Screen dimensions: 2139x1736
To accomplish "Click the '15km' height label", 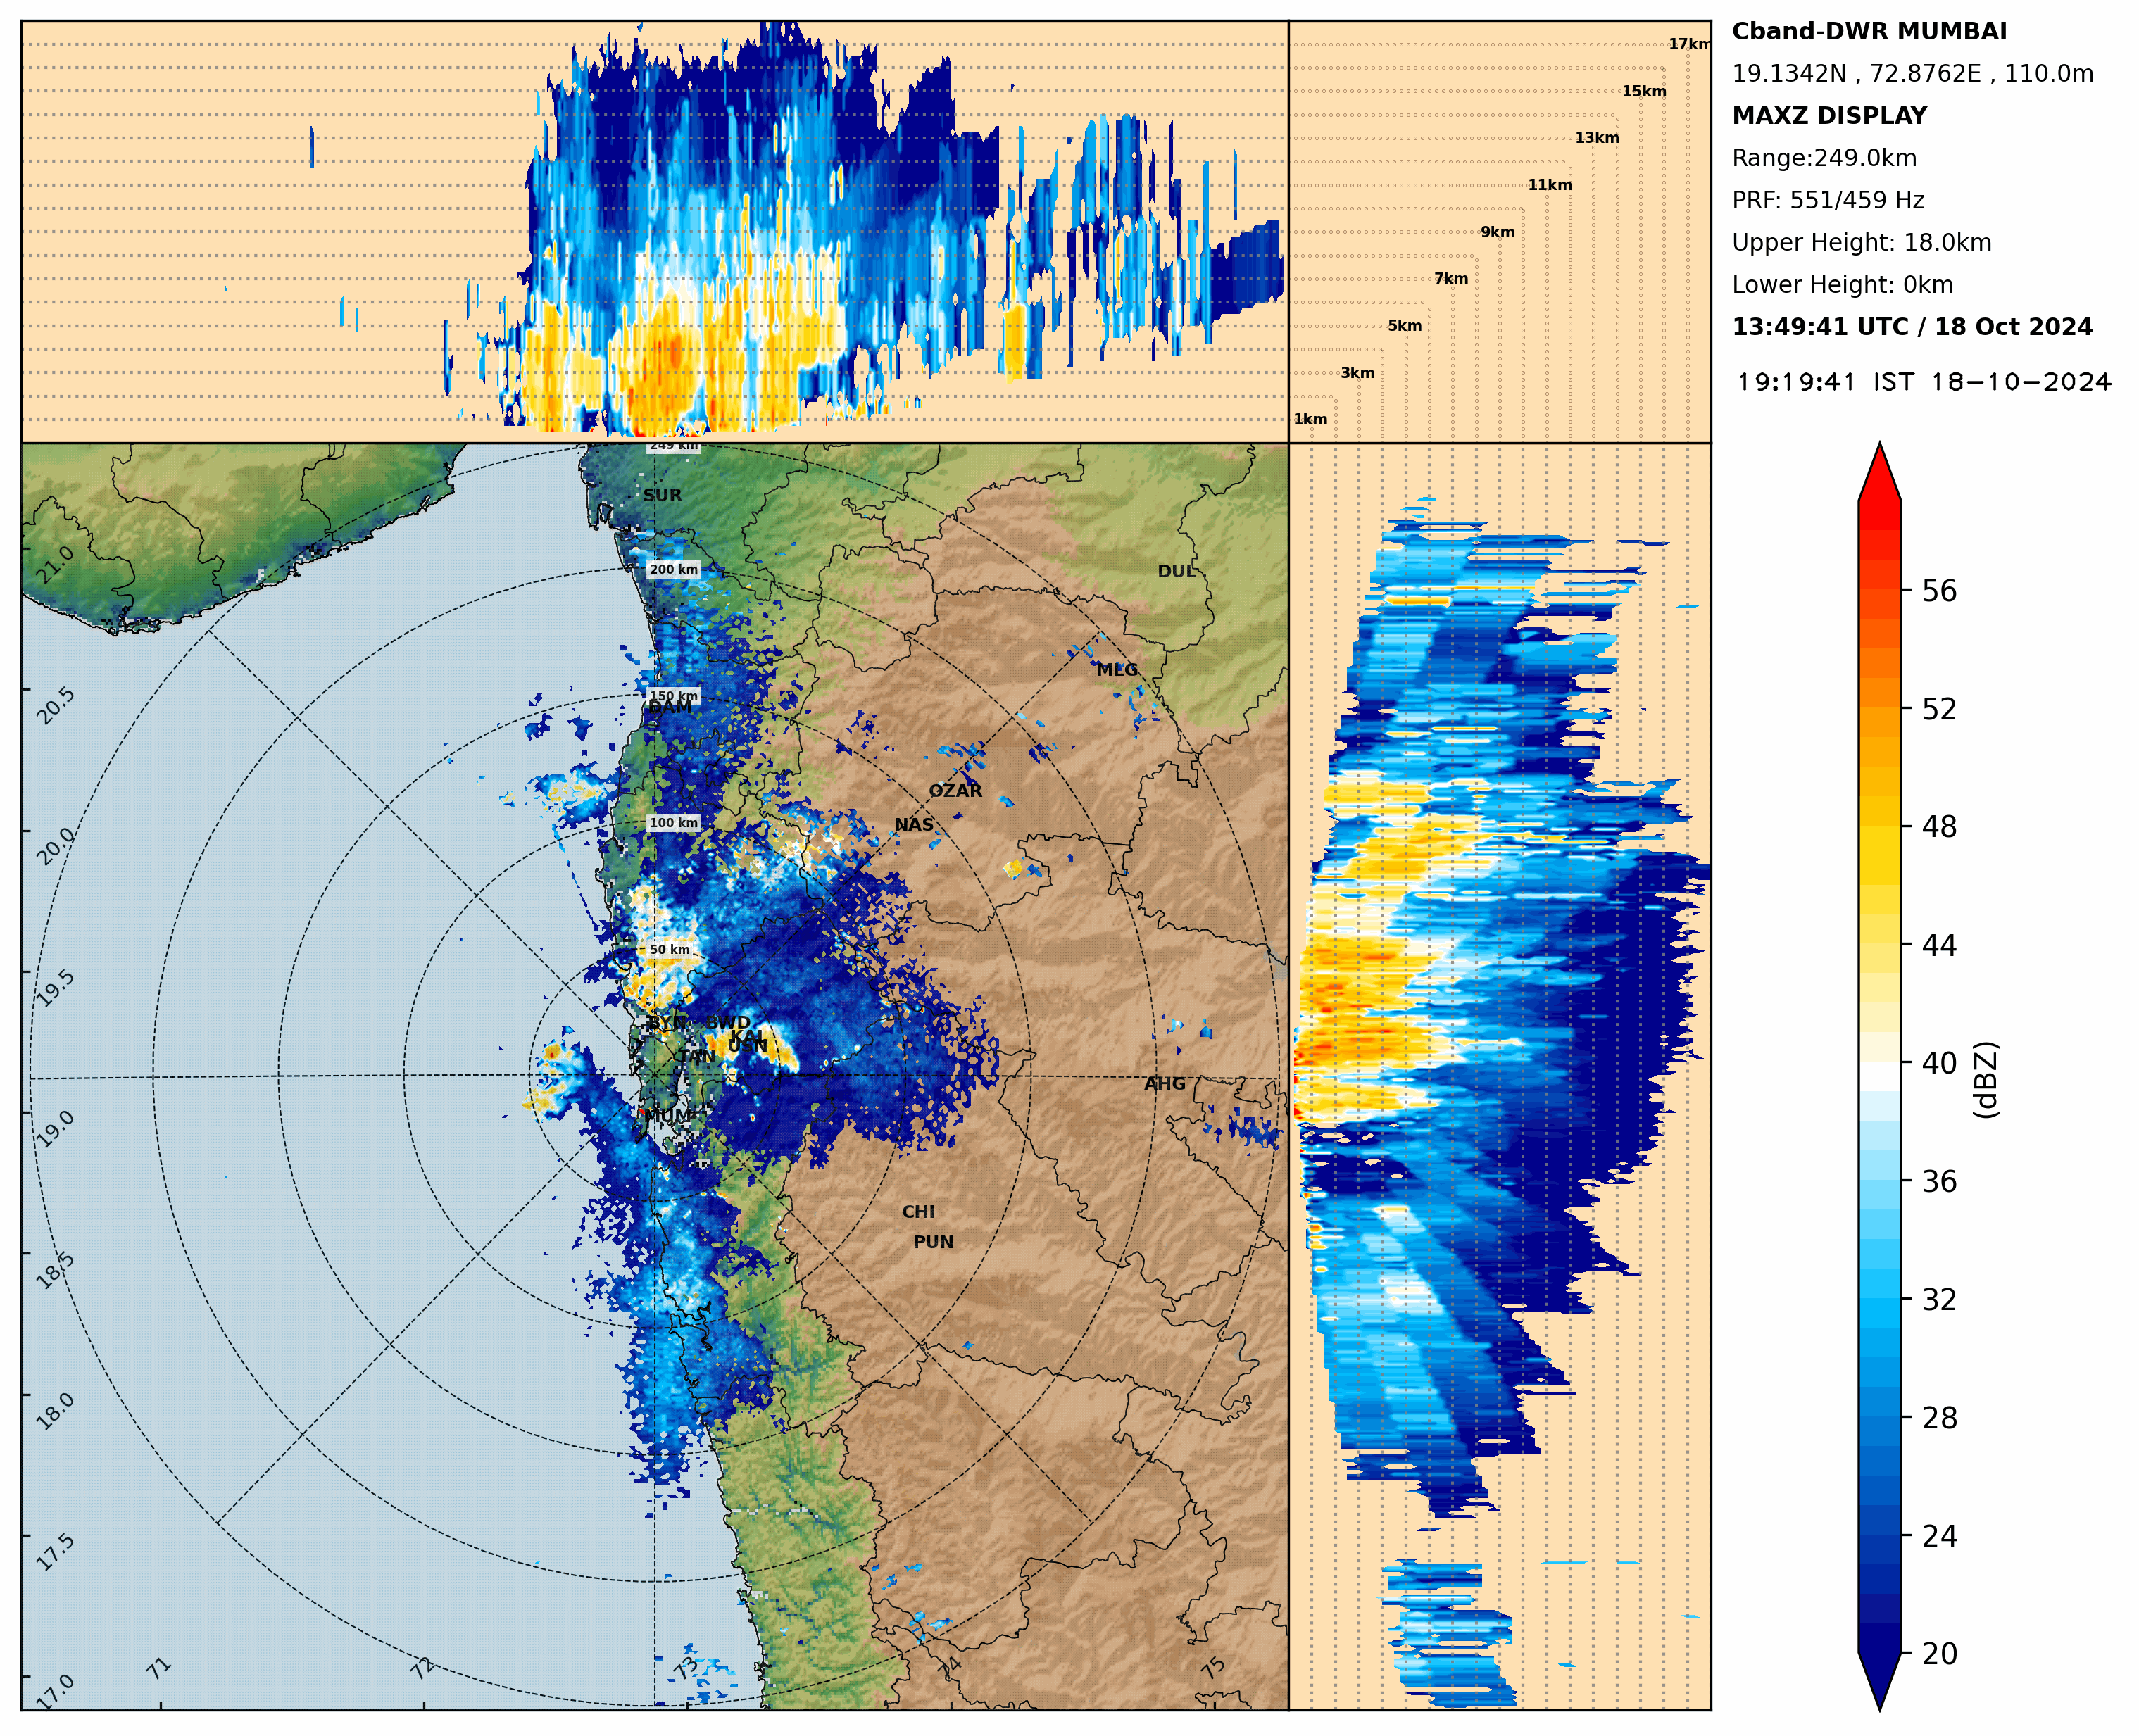I will (x=1643, y=91).
